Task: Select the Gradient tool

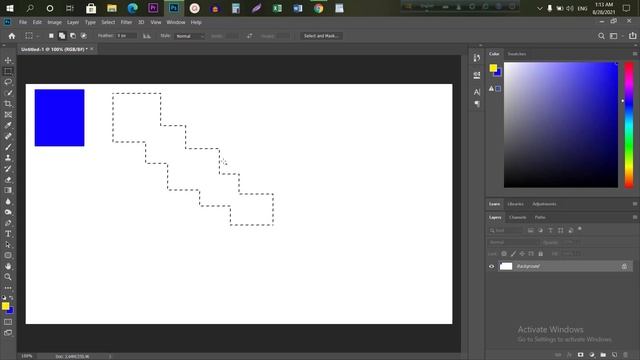Action: point(8,190)
